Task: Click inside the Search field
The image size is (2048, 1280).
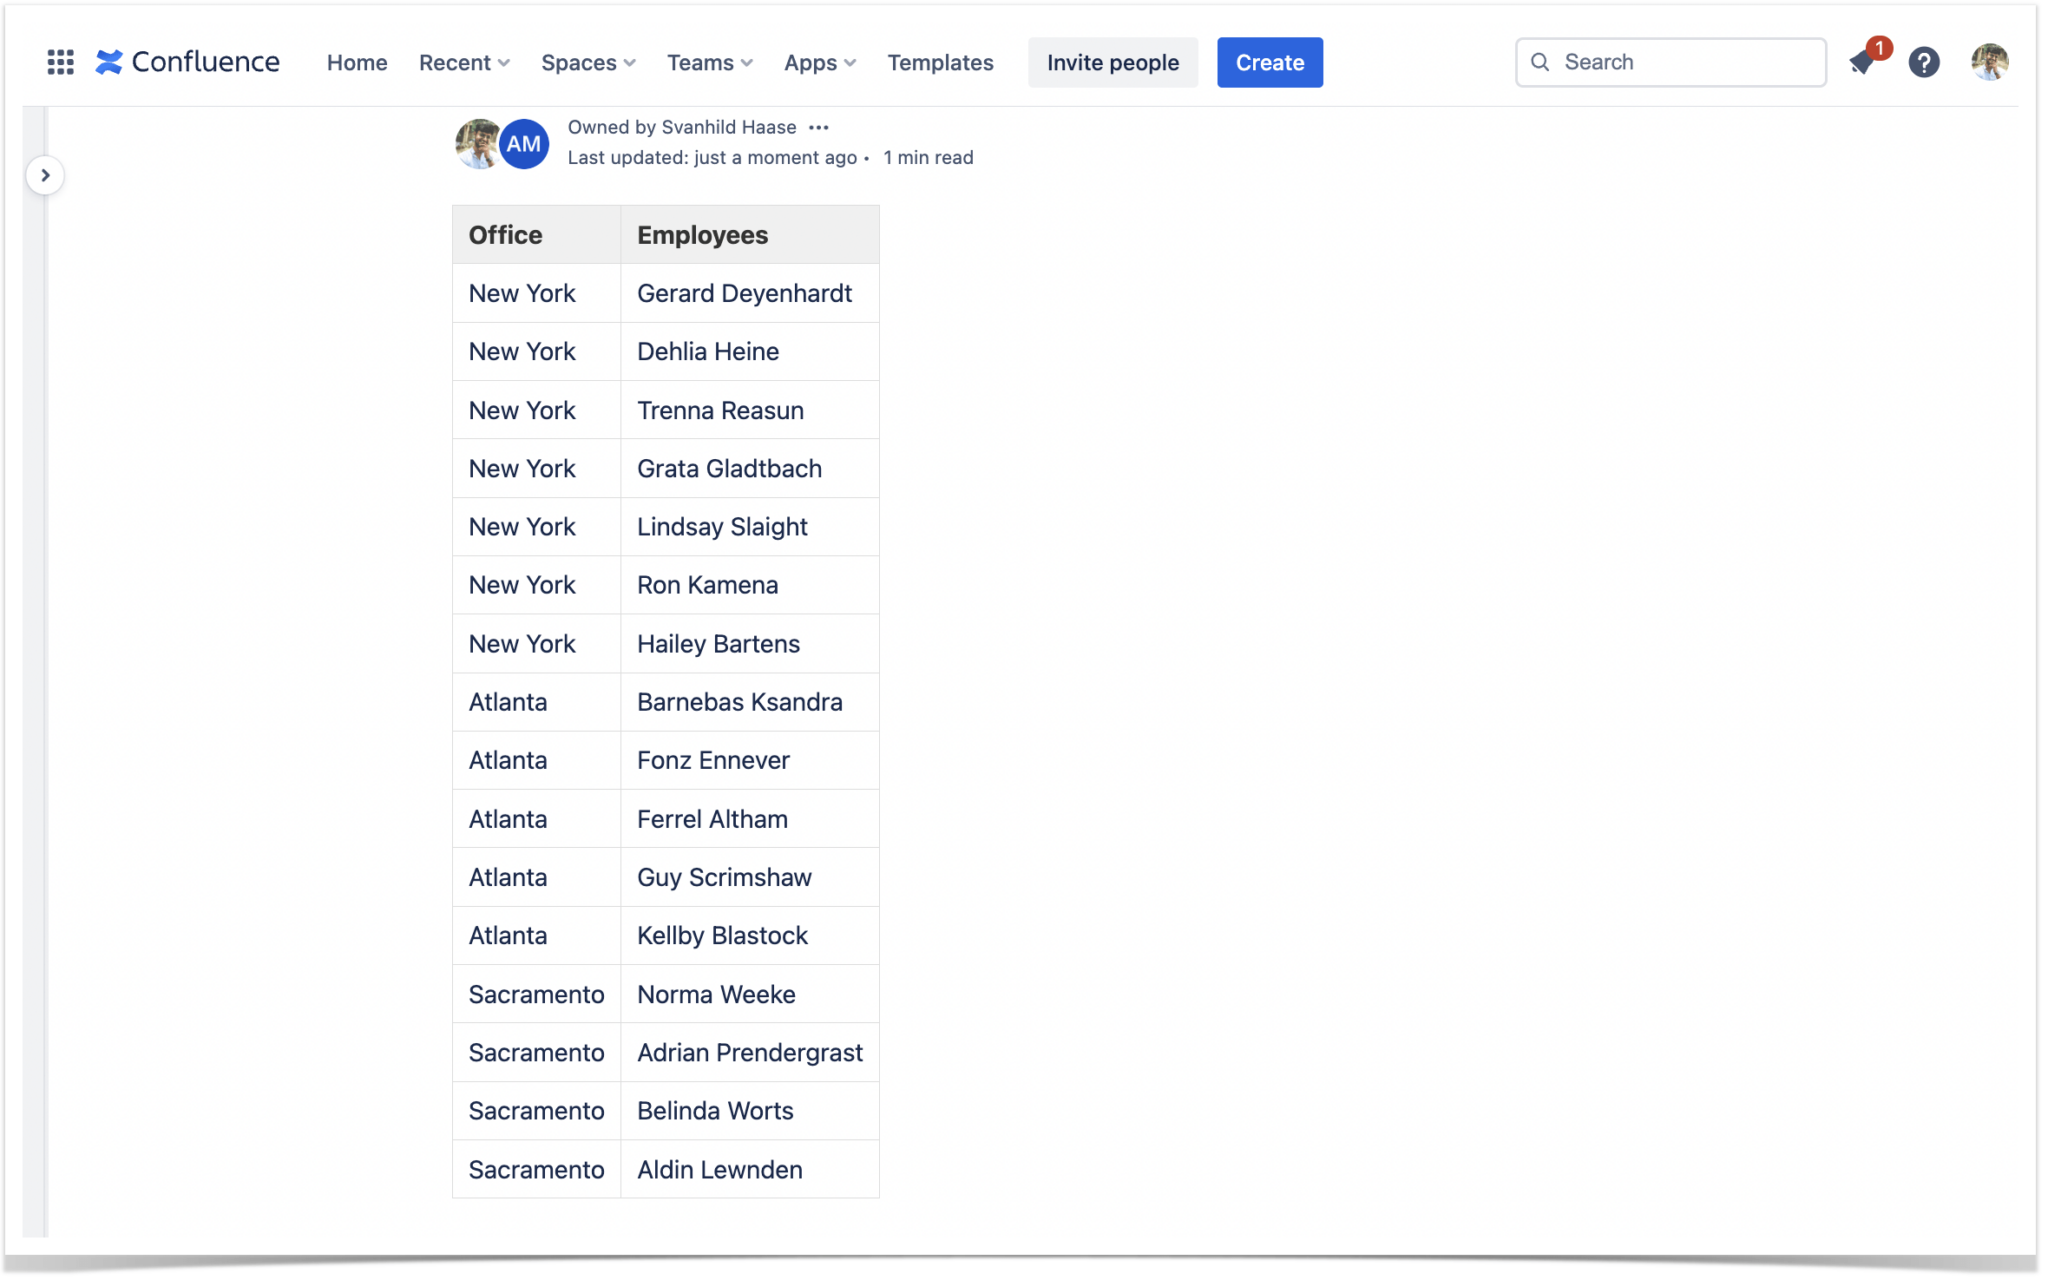Action: (x=1670, y=62)
